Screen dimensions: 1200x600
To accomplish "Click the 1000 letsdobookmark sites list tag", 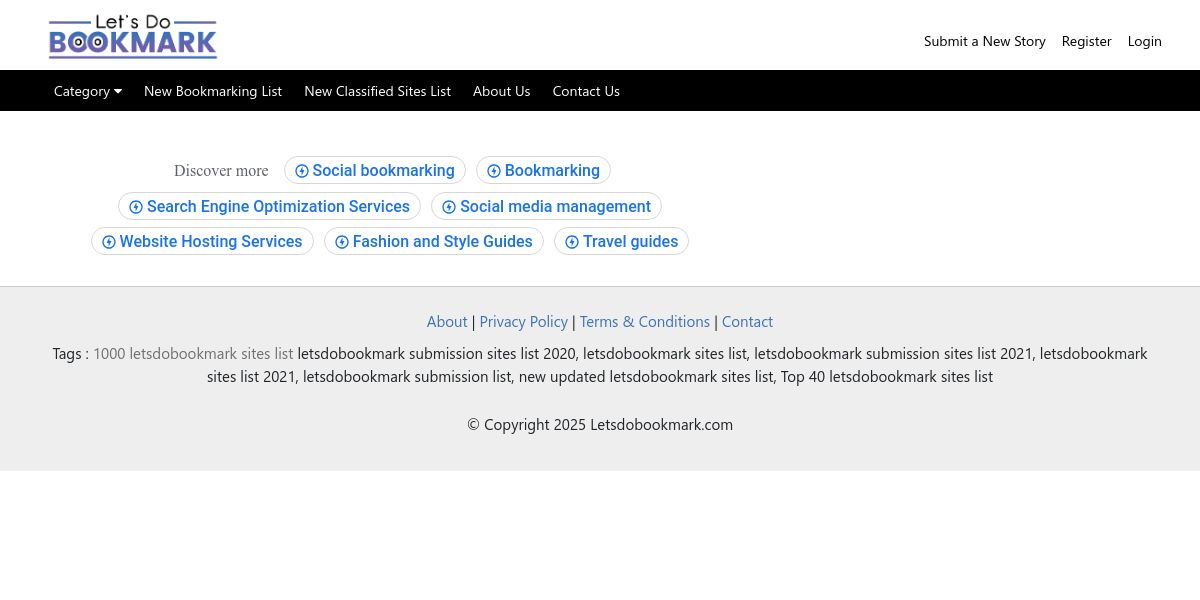I will pyautogui.click(x=193, y=354).
